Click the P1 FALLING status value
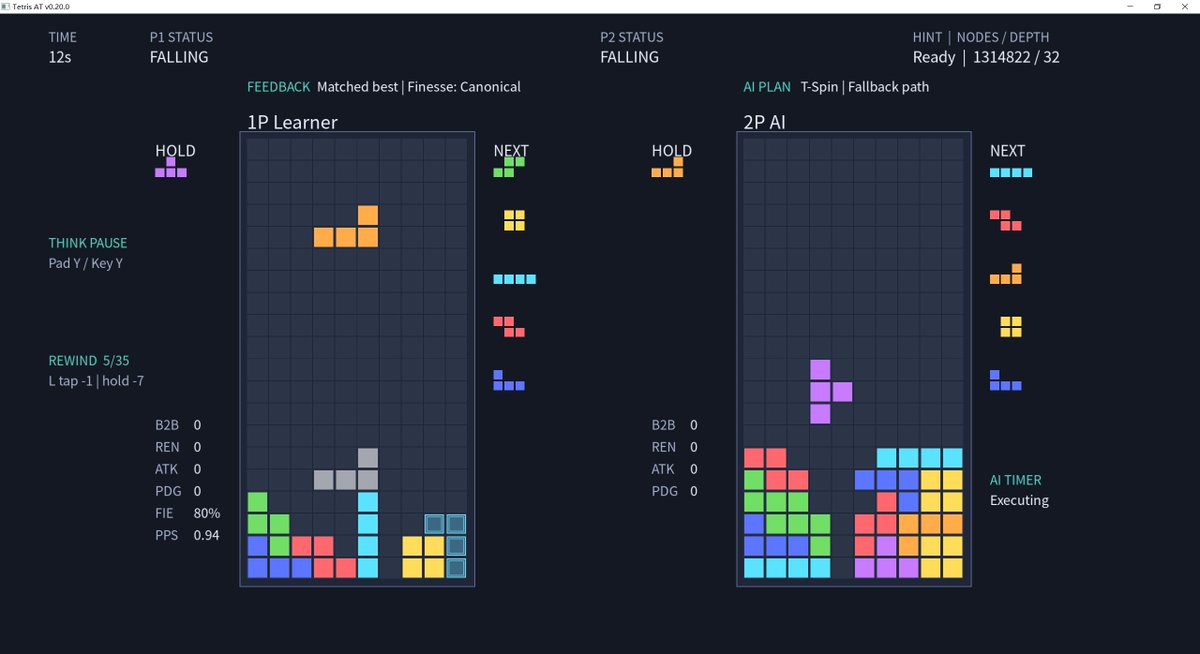Viewport: 1200px width, 654px height. click(179, 57)
